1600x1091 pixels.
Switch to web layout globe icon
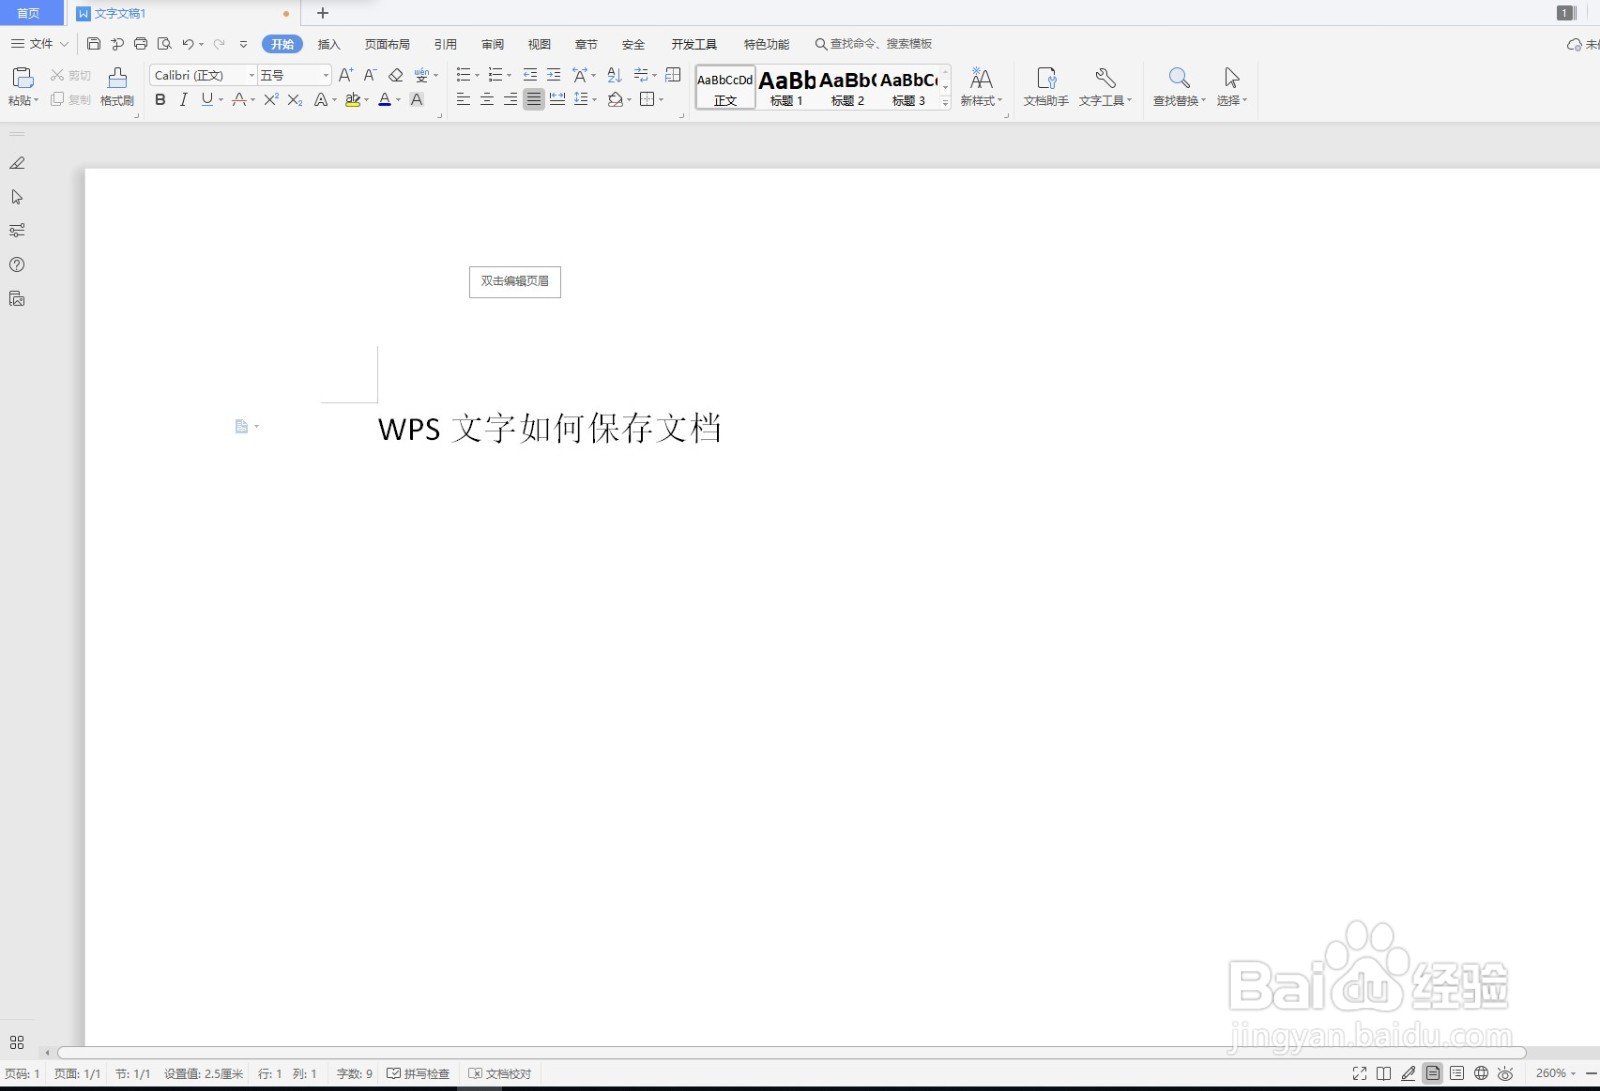(1481, 1073)
